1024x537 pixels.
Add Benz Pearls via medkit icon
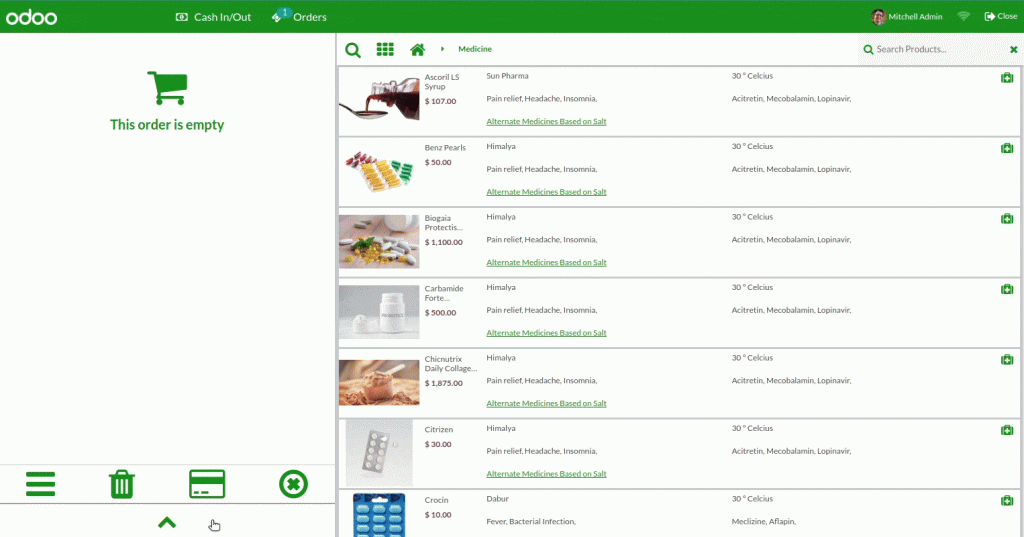pos(1007,148)
